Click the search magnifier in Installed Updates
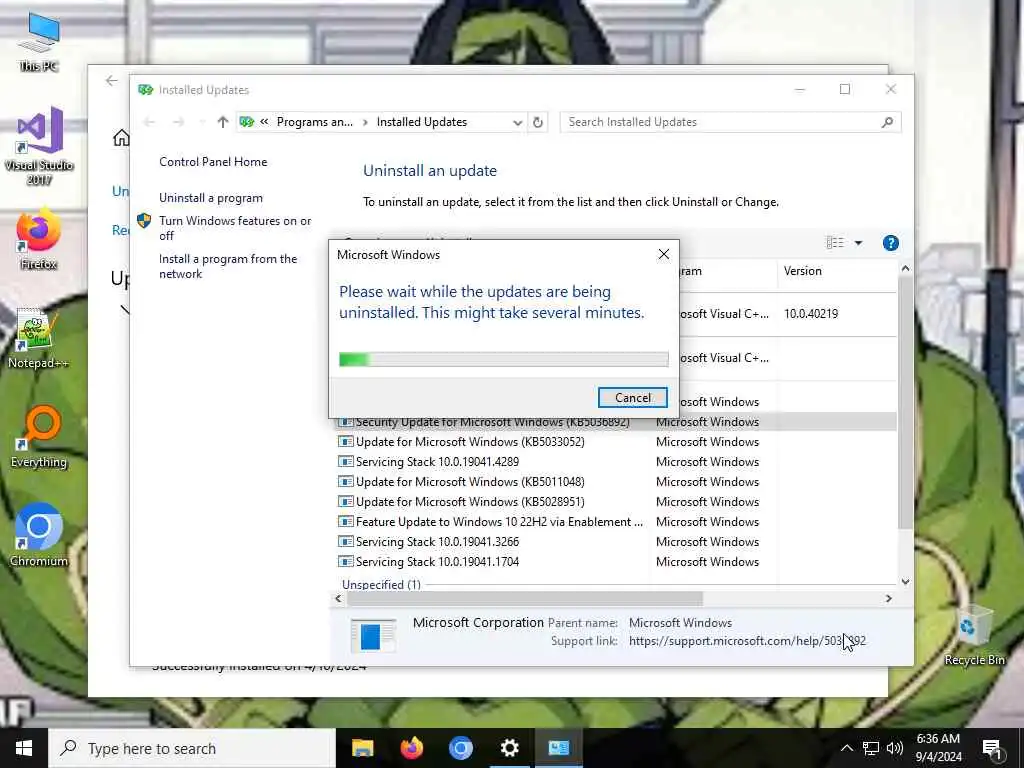 click(x=887, y=122)
